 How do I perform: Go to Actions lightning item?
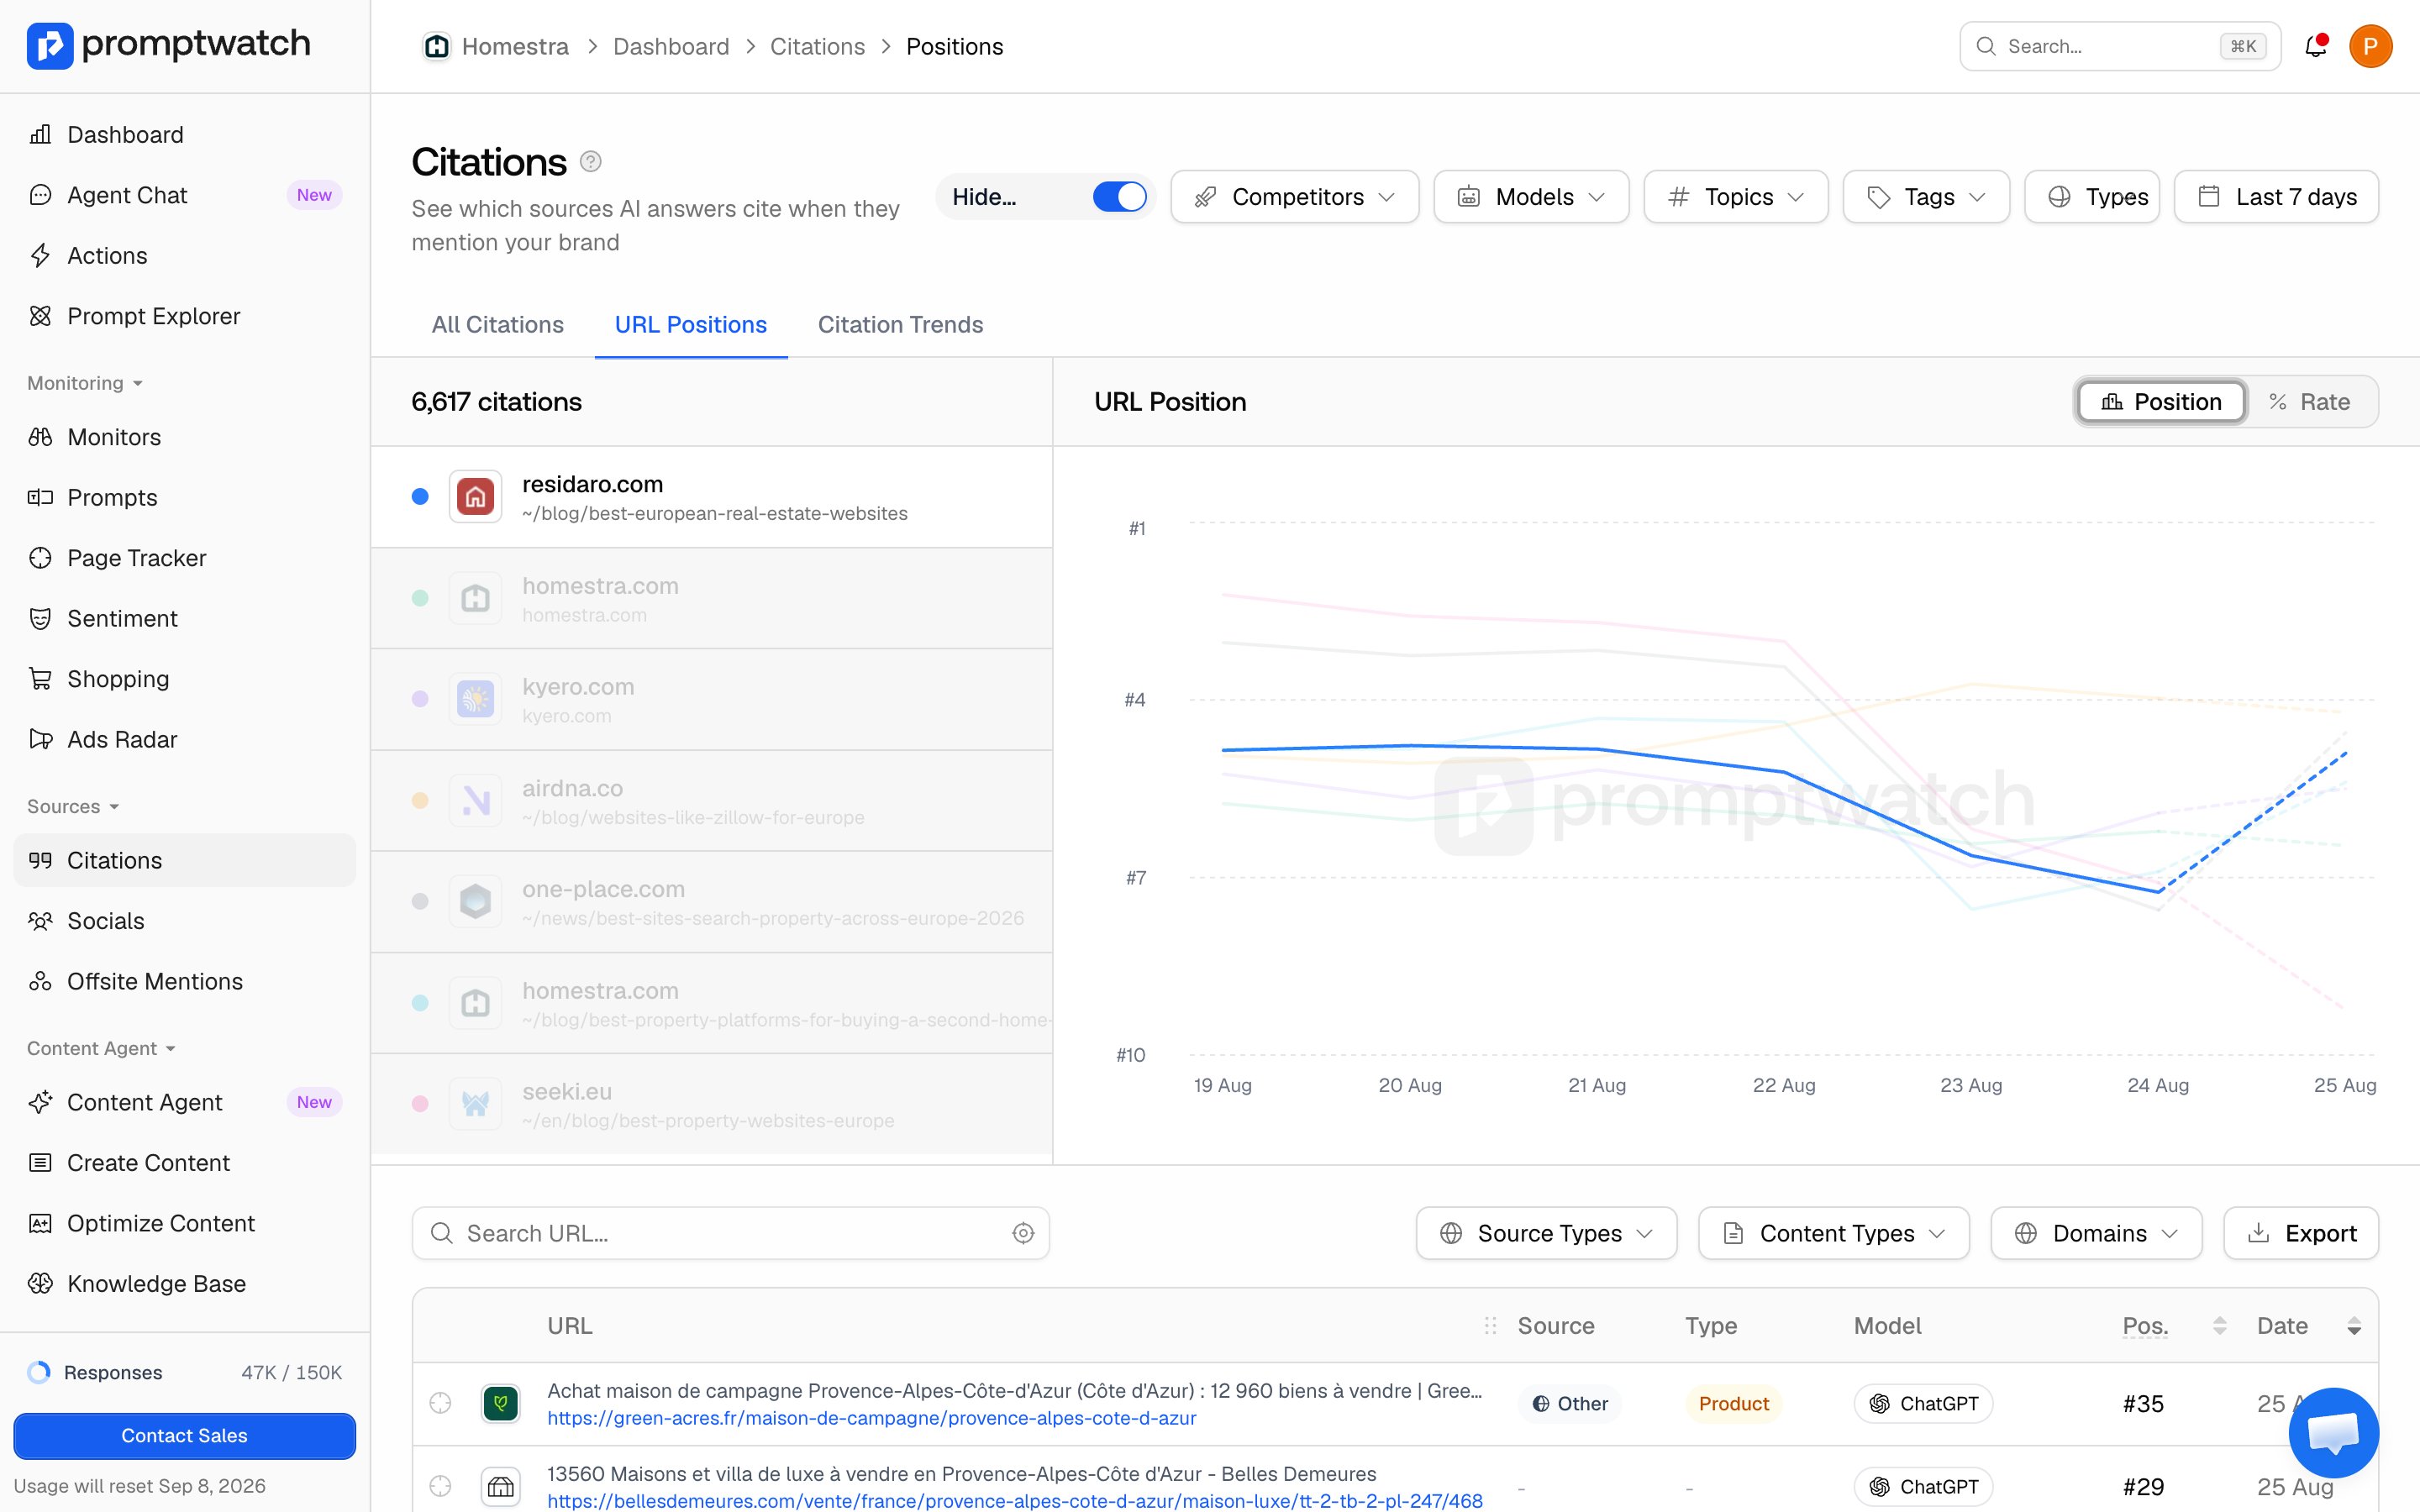pyautogui.click(x=184, y=255)
